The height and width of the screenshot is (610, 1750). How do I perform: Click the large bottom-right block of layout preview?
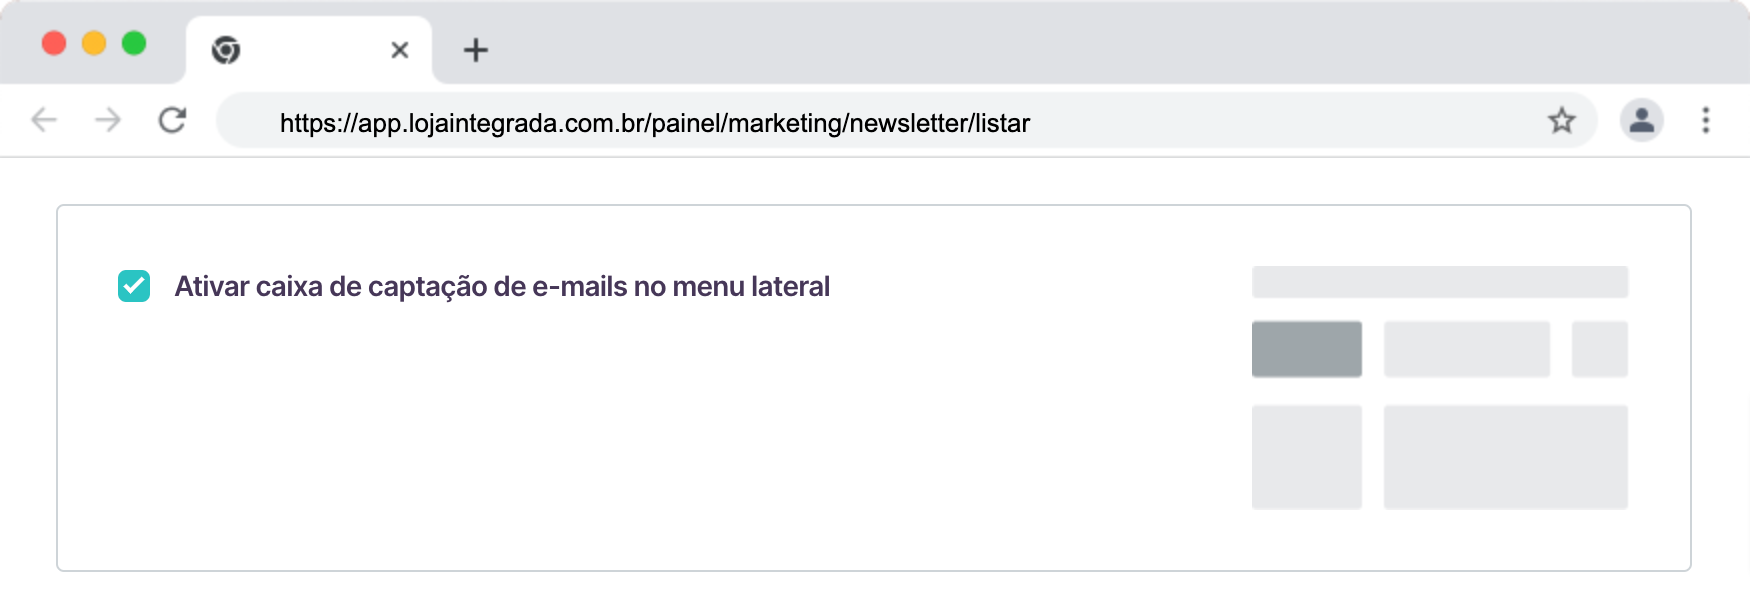tap(1505, 457)
